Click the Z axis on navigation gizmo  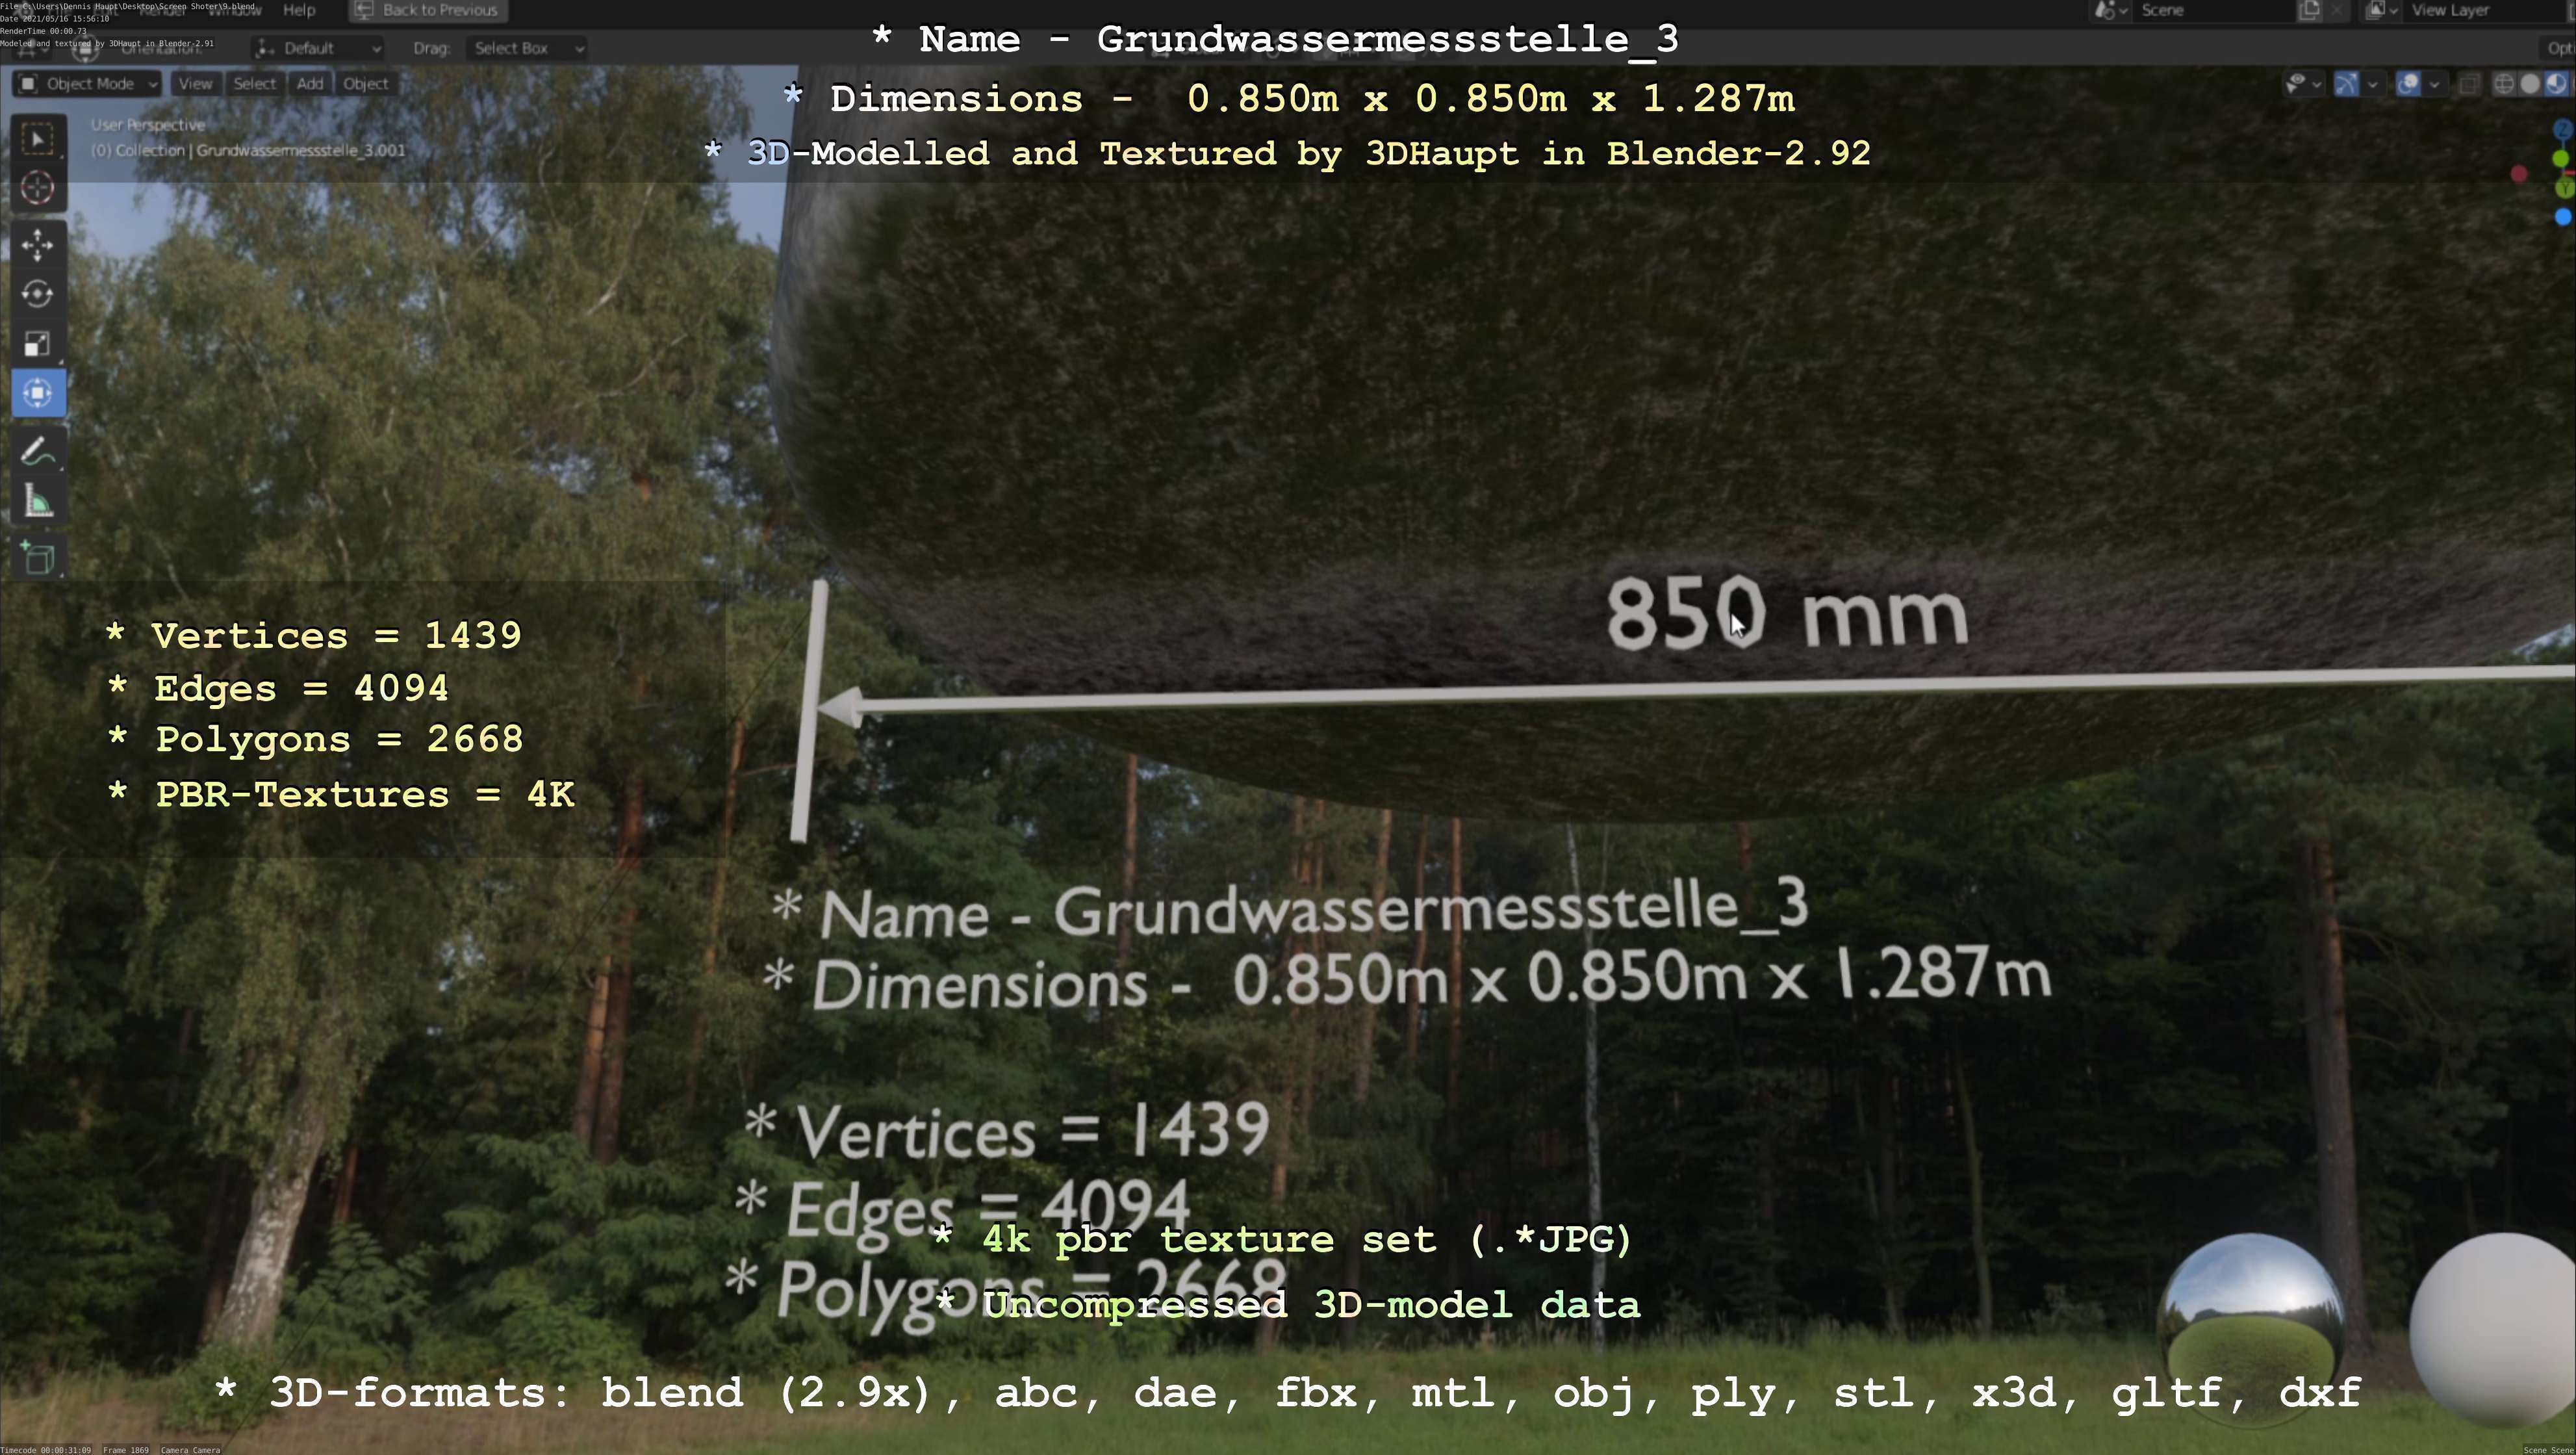coord(2563,130)
